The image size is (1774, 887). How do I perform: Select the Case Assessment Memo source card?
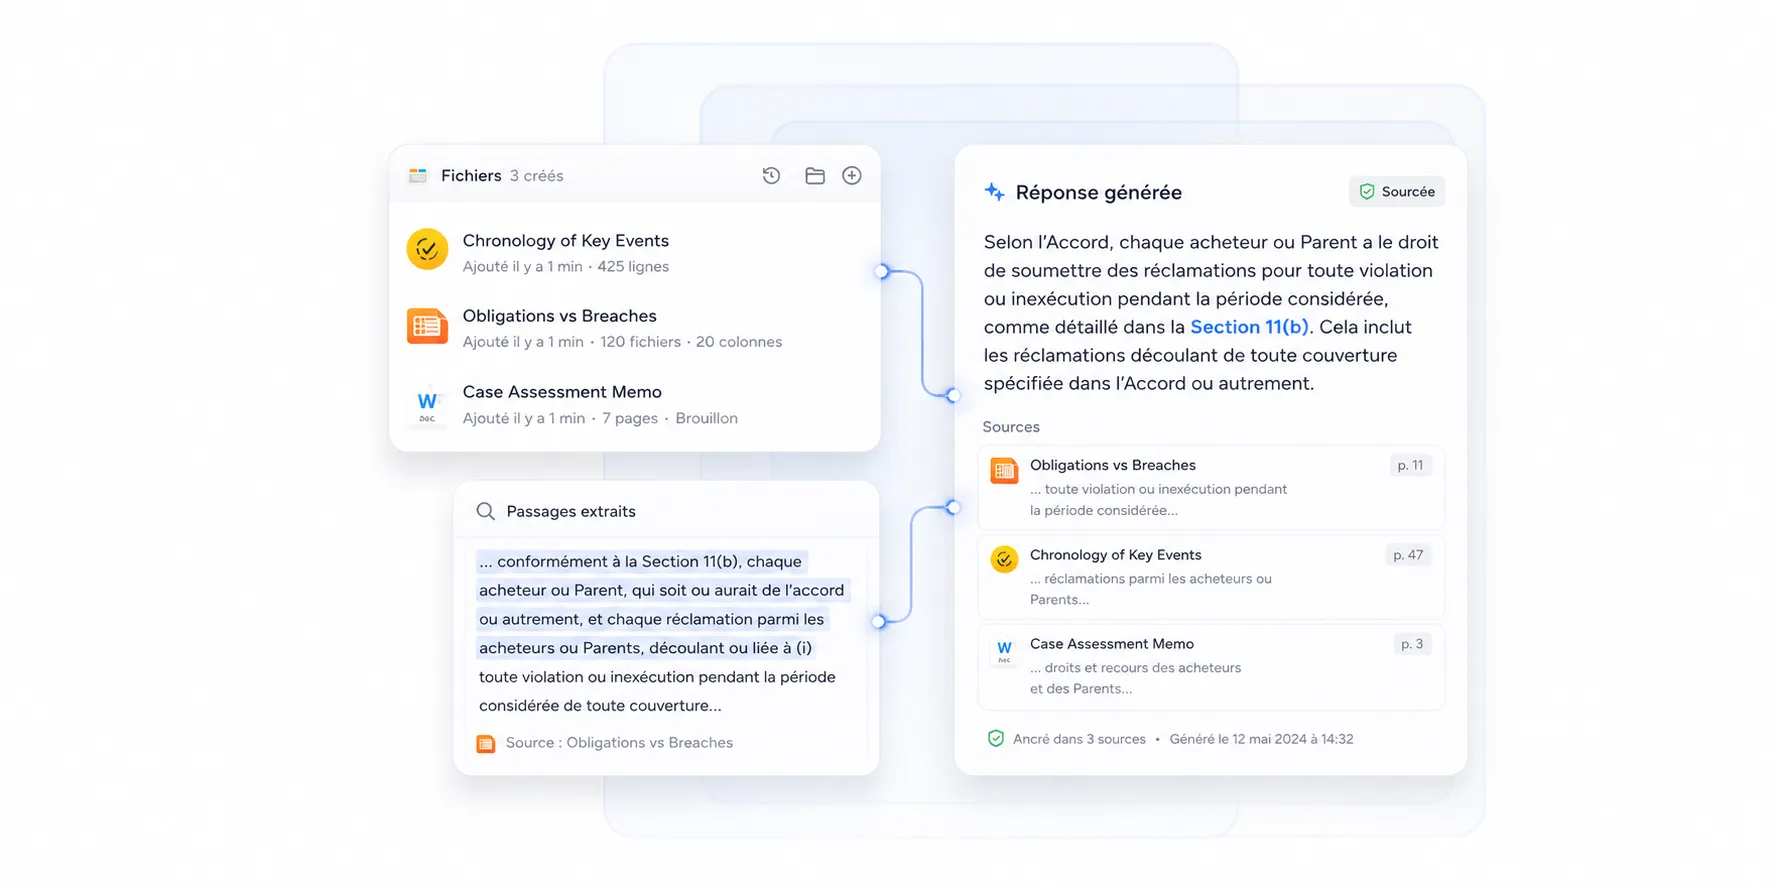coord(1211,667)
